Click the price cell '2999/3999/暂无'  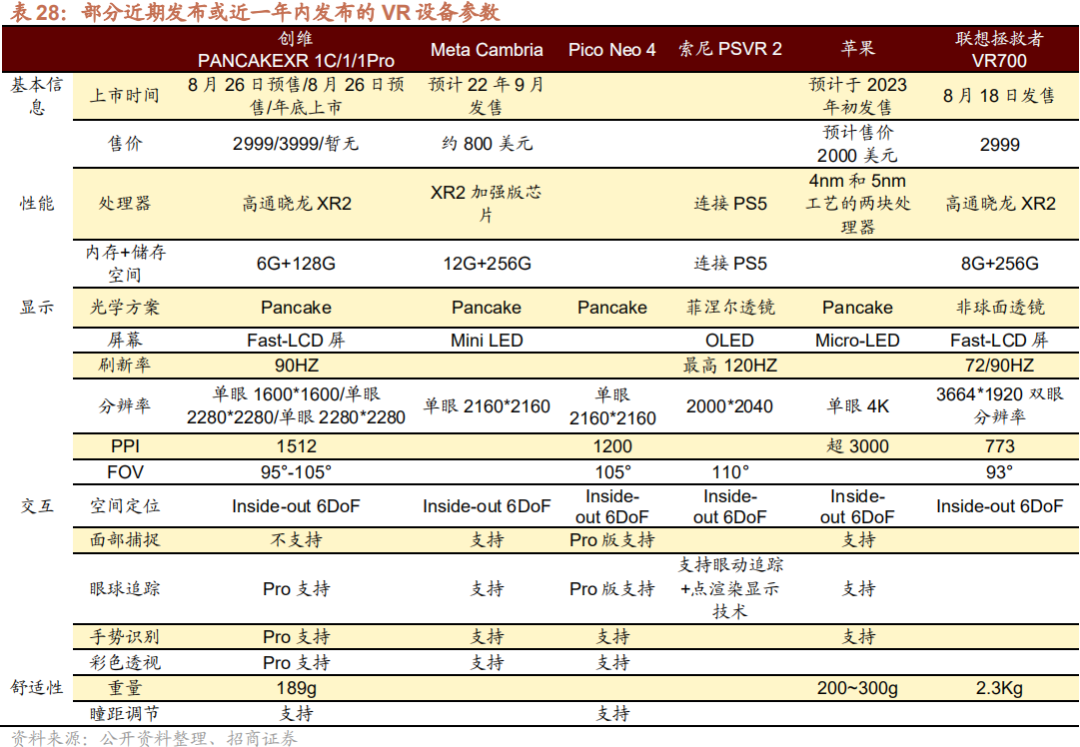click(295, 143)
